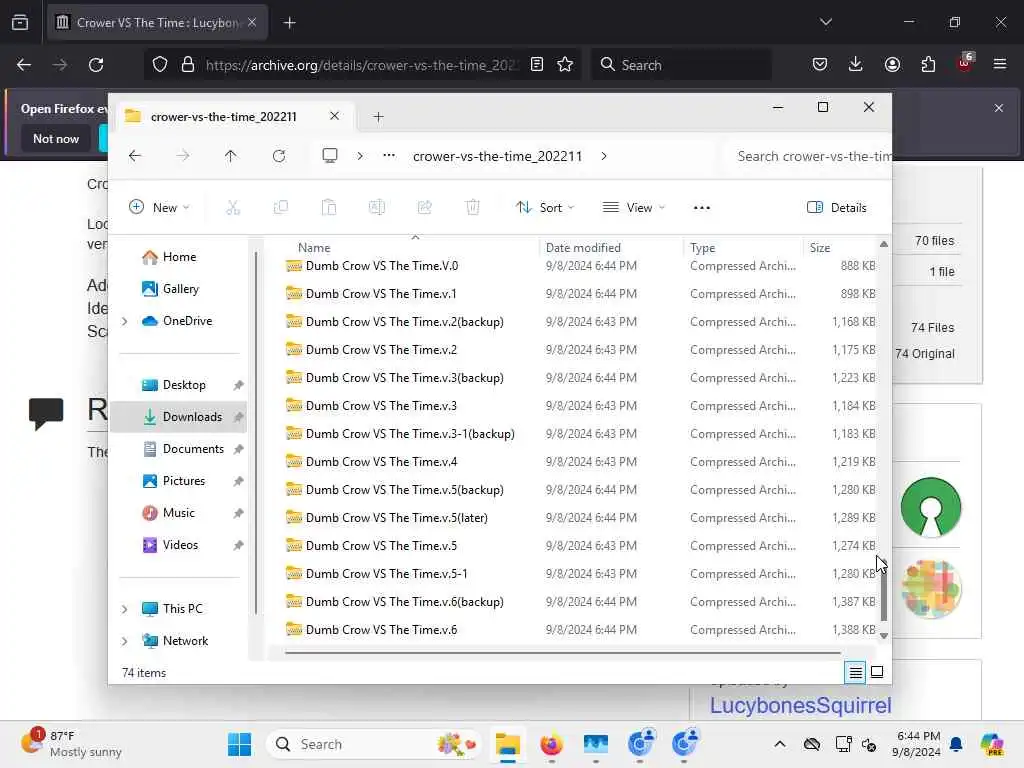The height and width of the screenshot is (768, 1024).
Task: Save page to Pocket icon
Action: (820, 65)
